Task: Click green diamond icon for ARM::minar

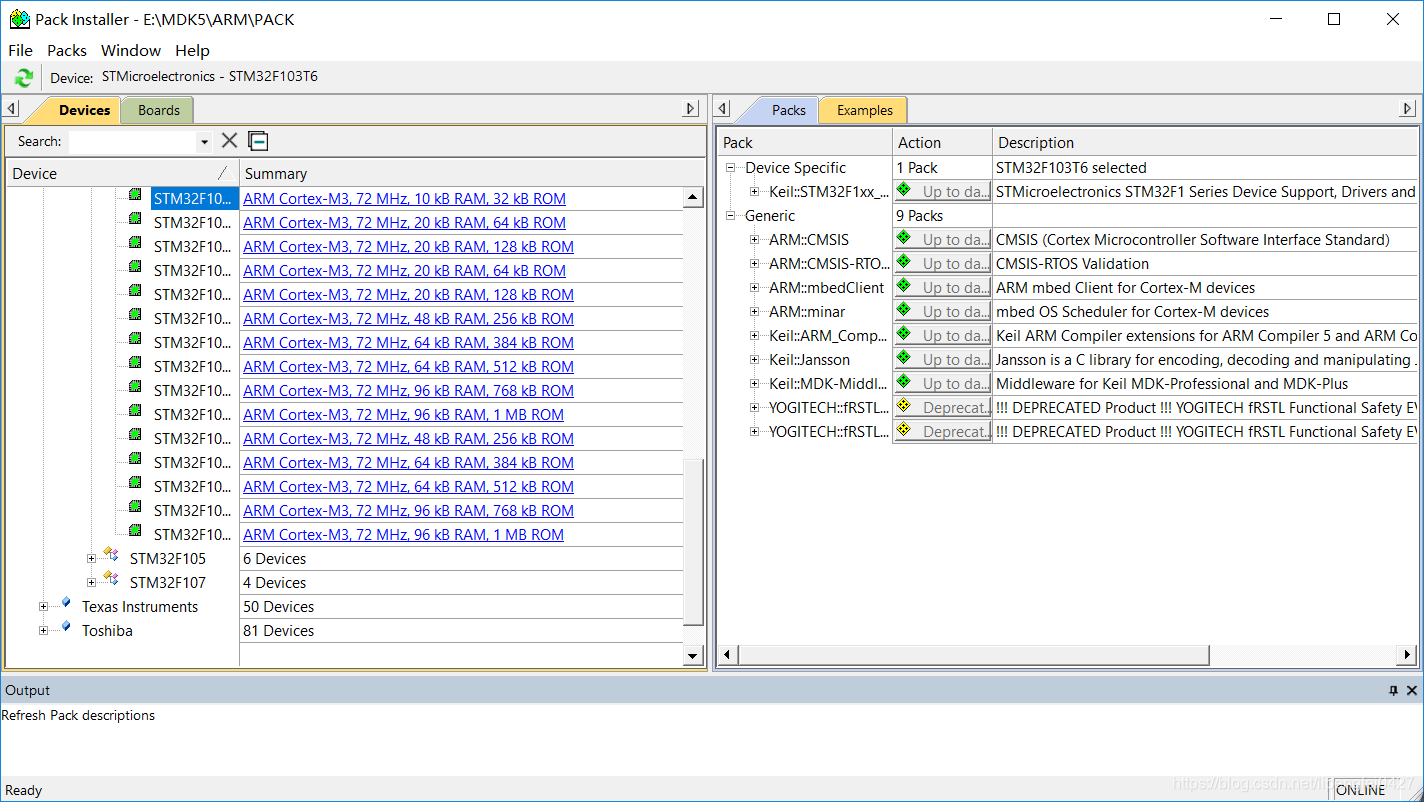Action: (x=904, y=310)
